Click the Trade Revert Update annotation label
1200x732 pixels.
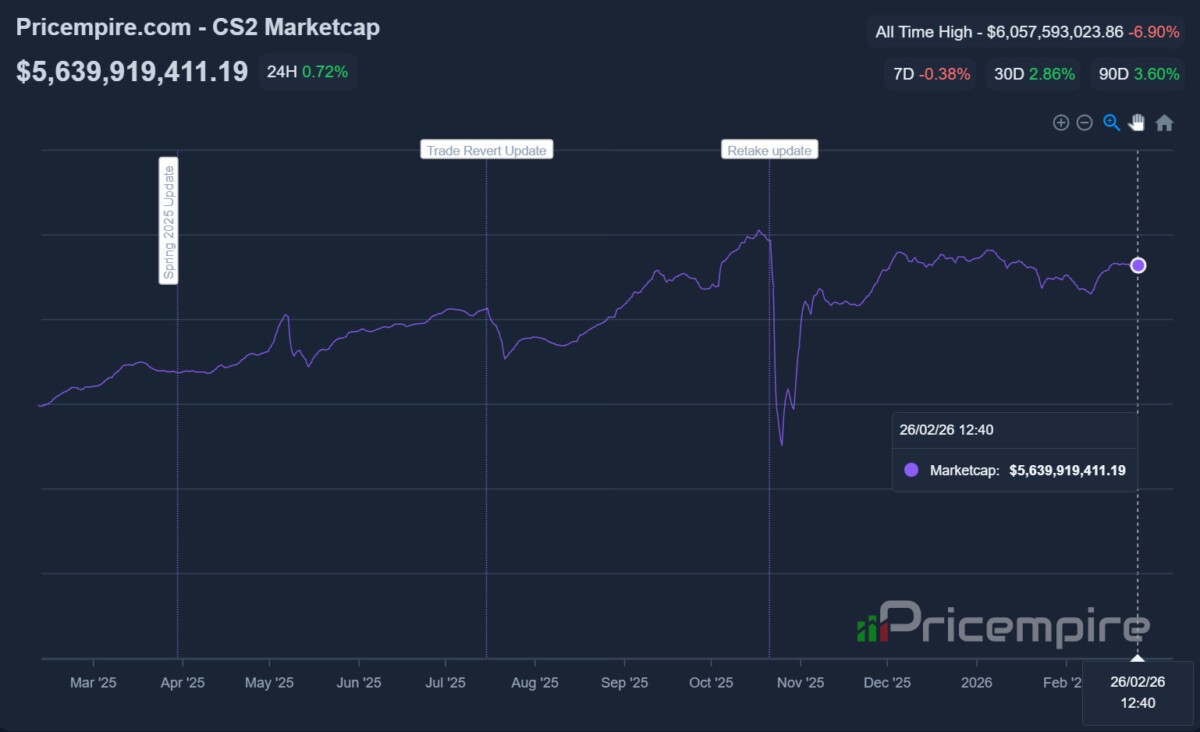point(486,150)
